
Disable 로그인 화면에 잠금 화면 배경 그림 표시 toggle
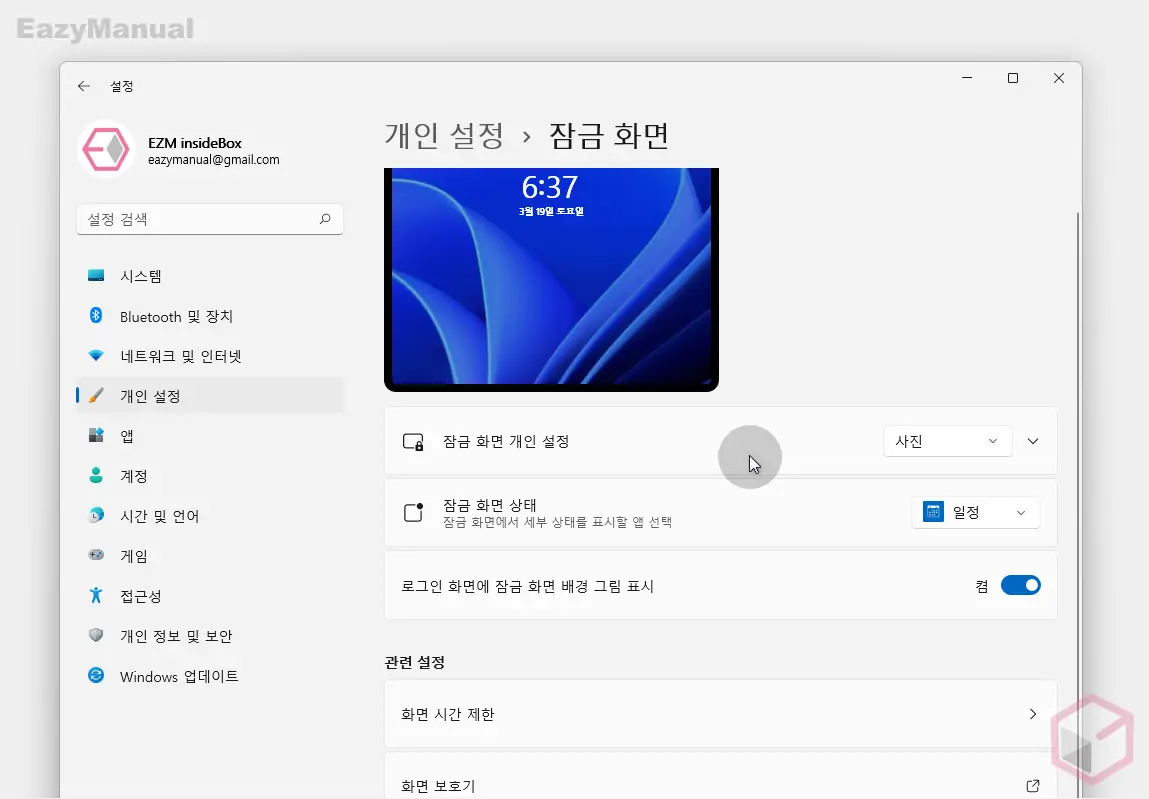click(x=1021, y=585)
